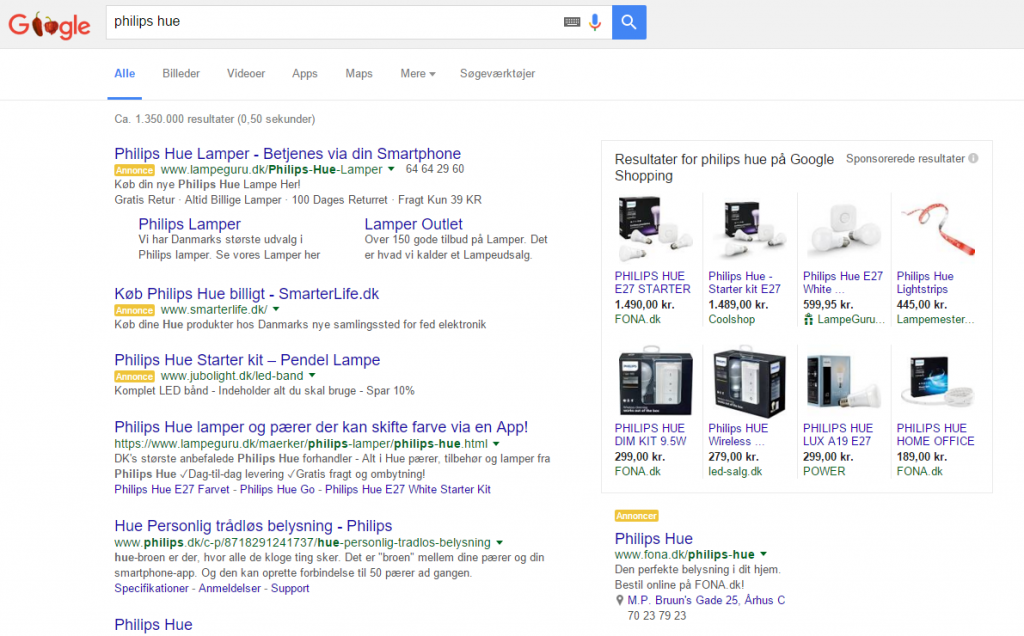Expand the Mere dropdown menu
This screenshot has height=636, width=1024.
417,74
